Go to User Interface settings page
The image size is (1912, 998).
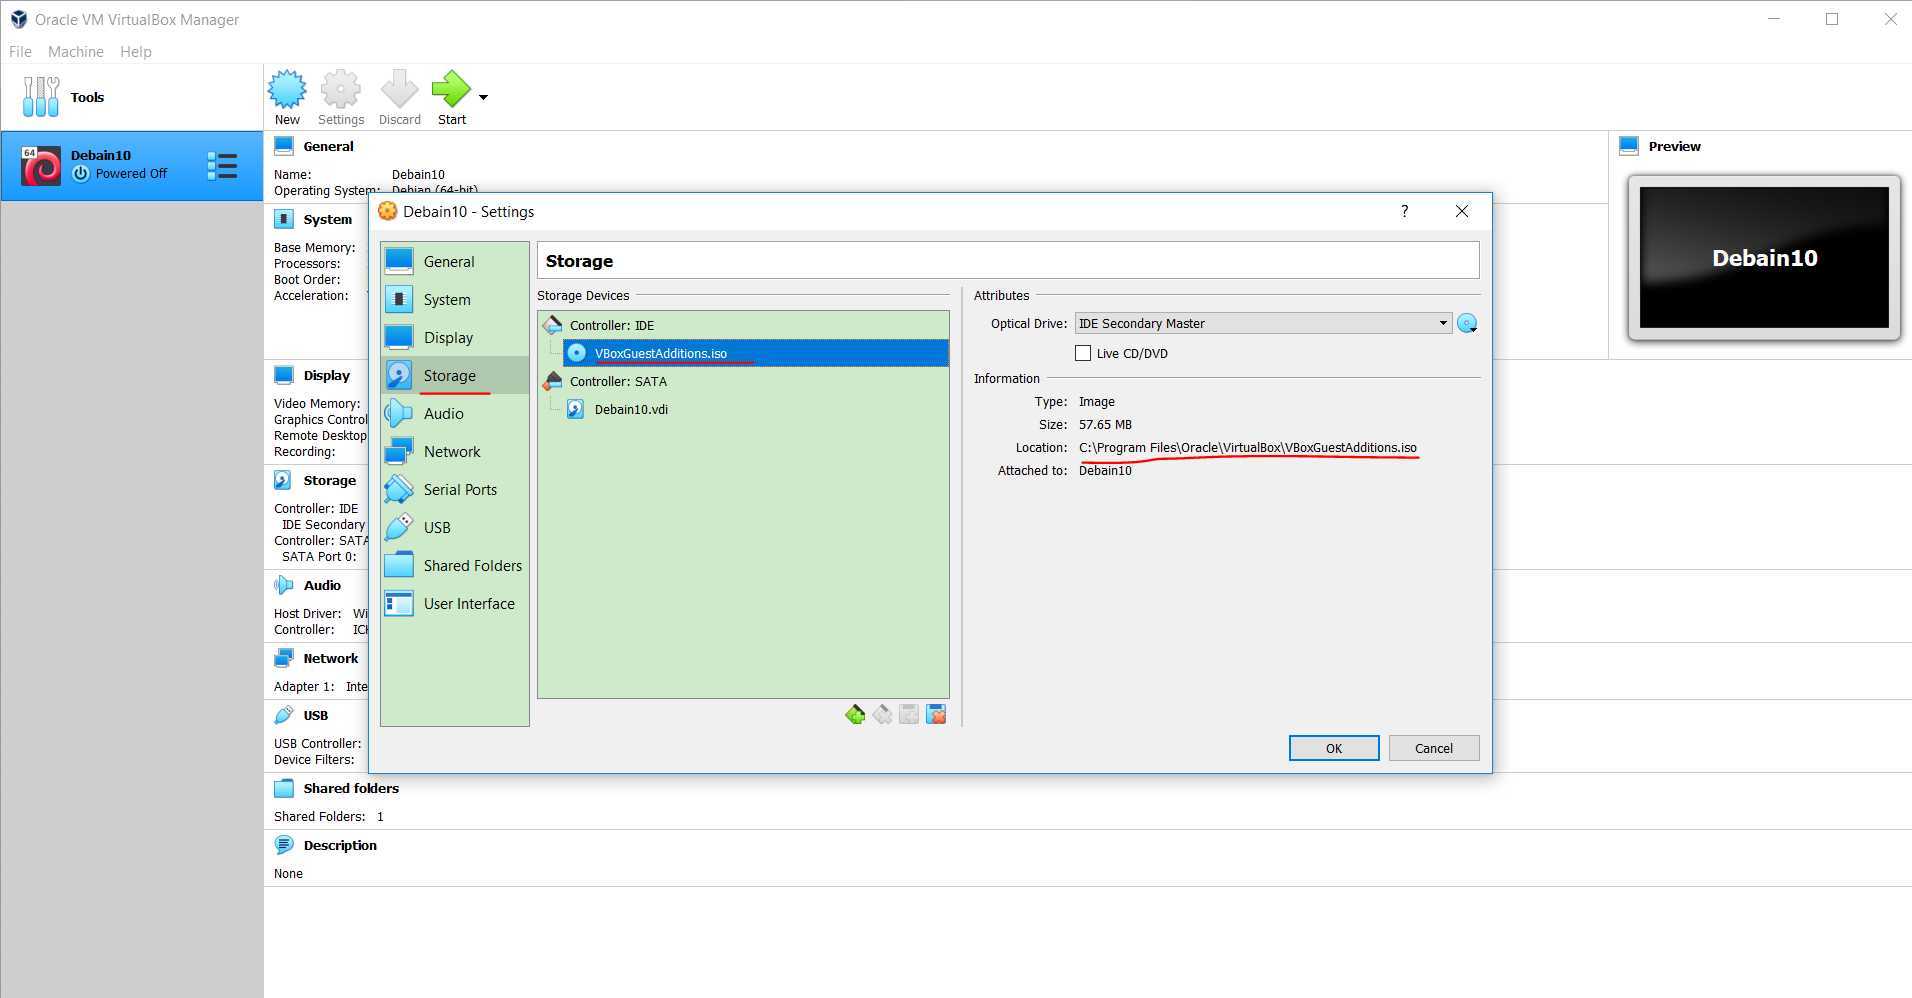455,603
